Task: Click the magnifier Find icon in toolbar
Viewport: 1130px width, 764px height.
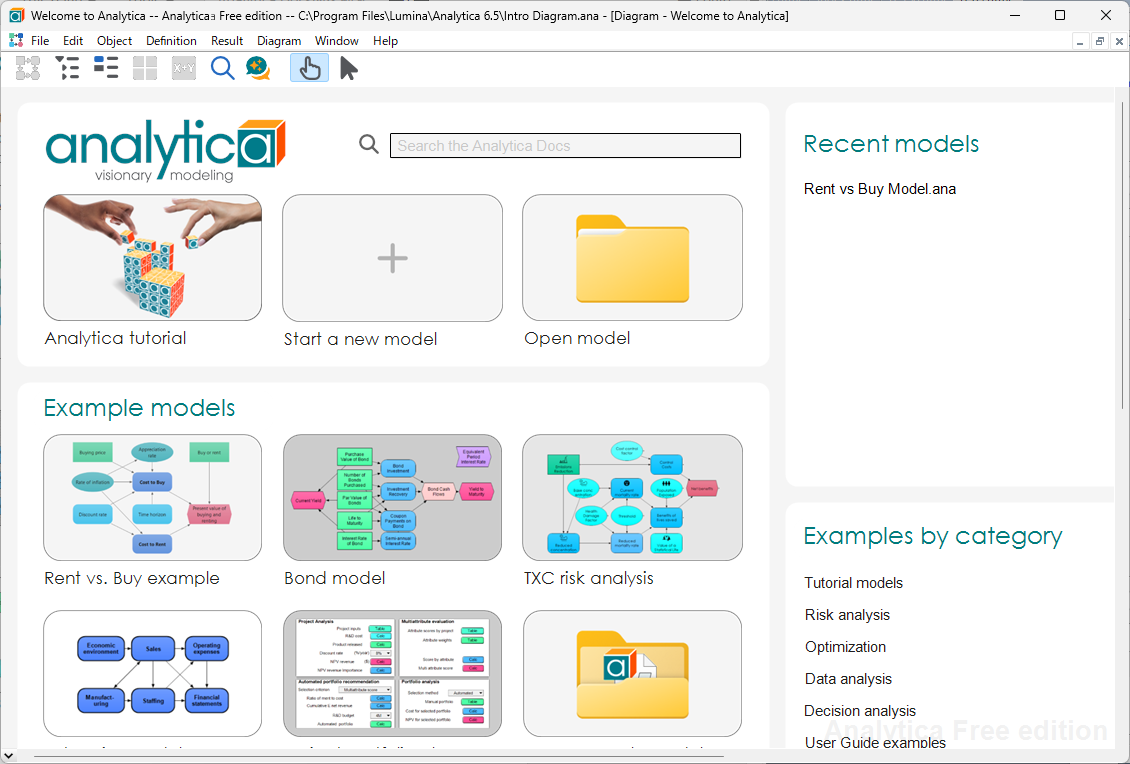Action: [222, 68]
